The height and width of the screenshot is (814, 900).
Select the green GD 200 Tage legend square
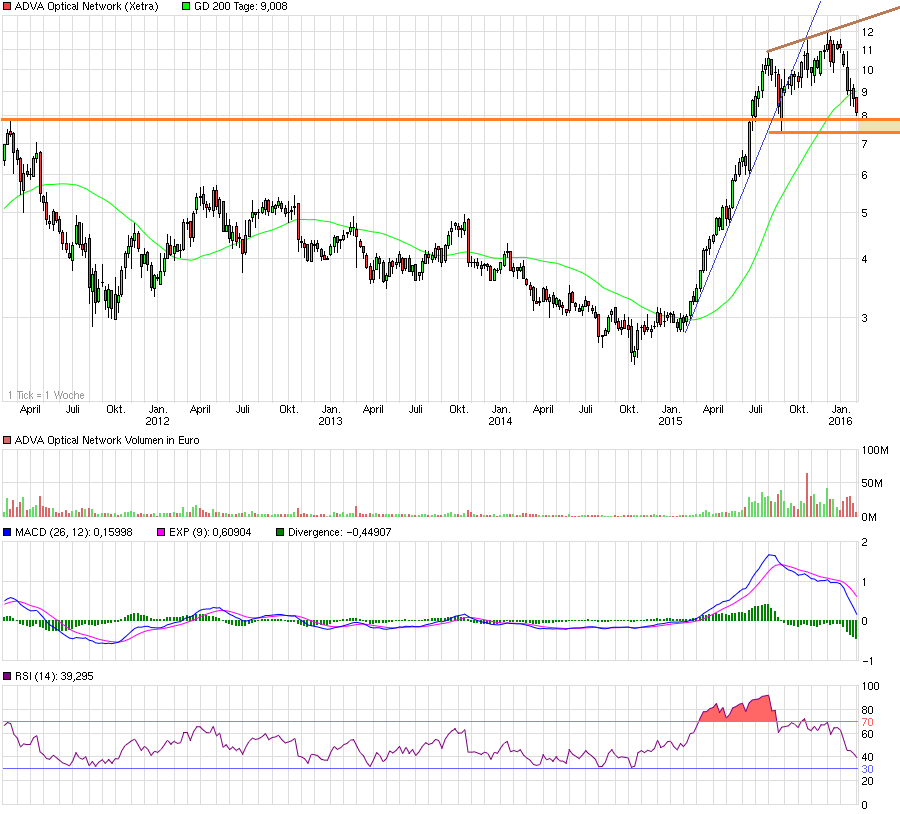coord(185,6)
